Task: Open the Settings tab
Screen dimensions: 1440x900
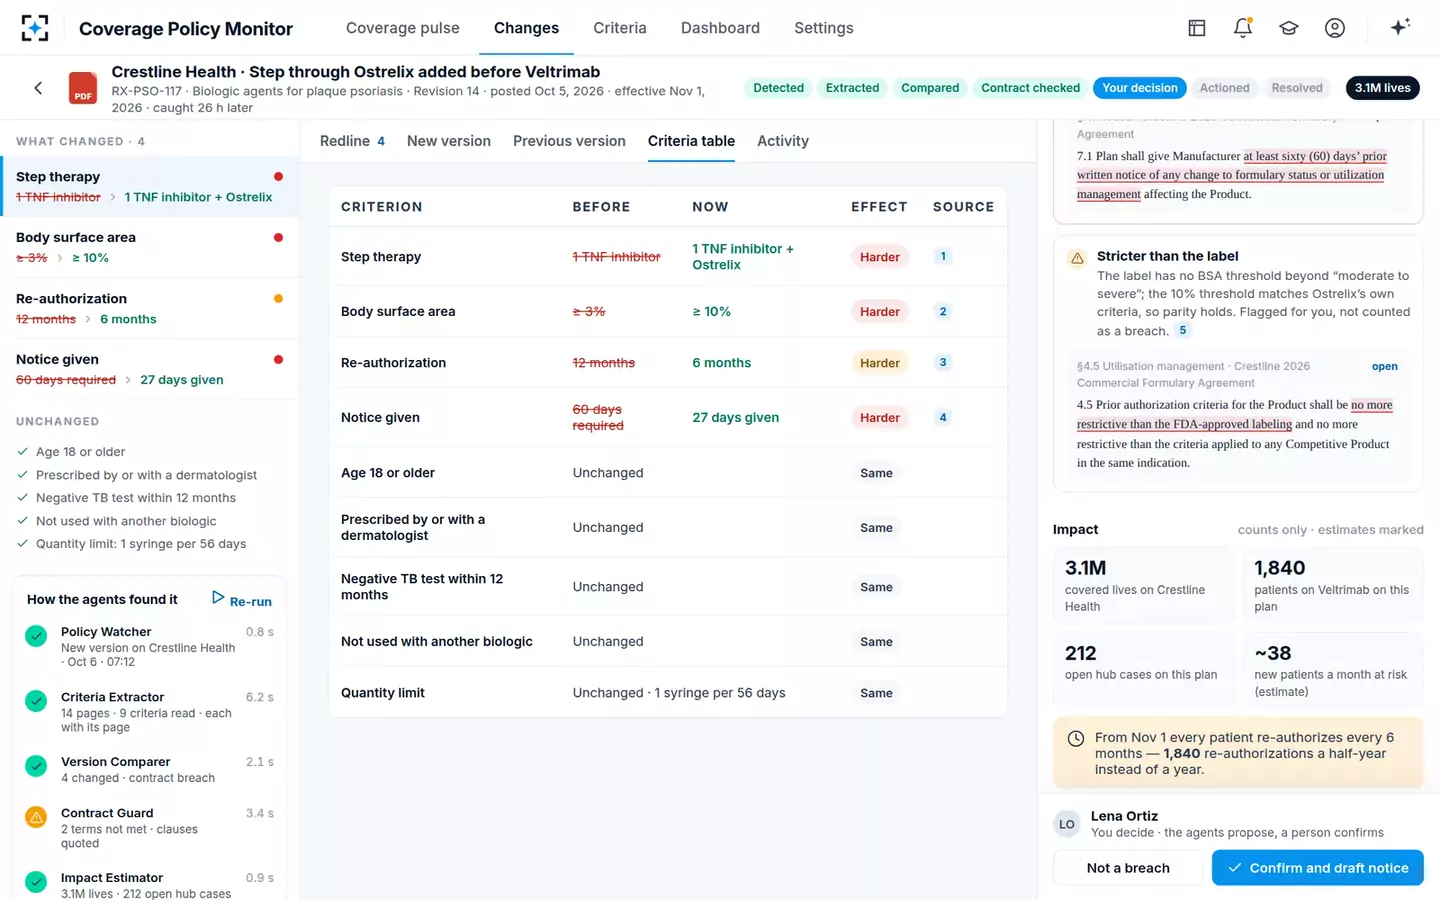Action: [x=824, y=28]
